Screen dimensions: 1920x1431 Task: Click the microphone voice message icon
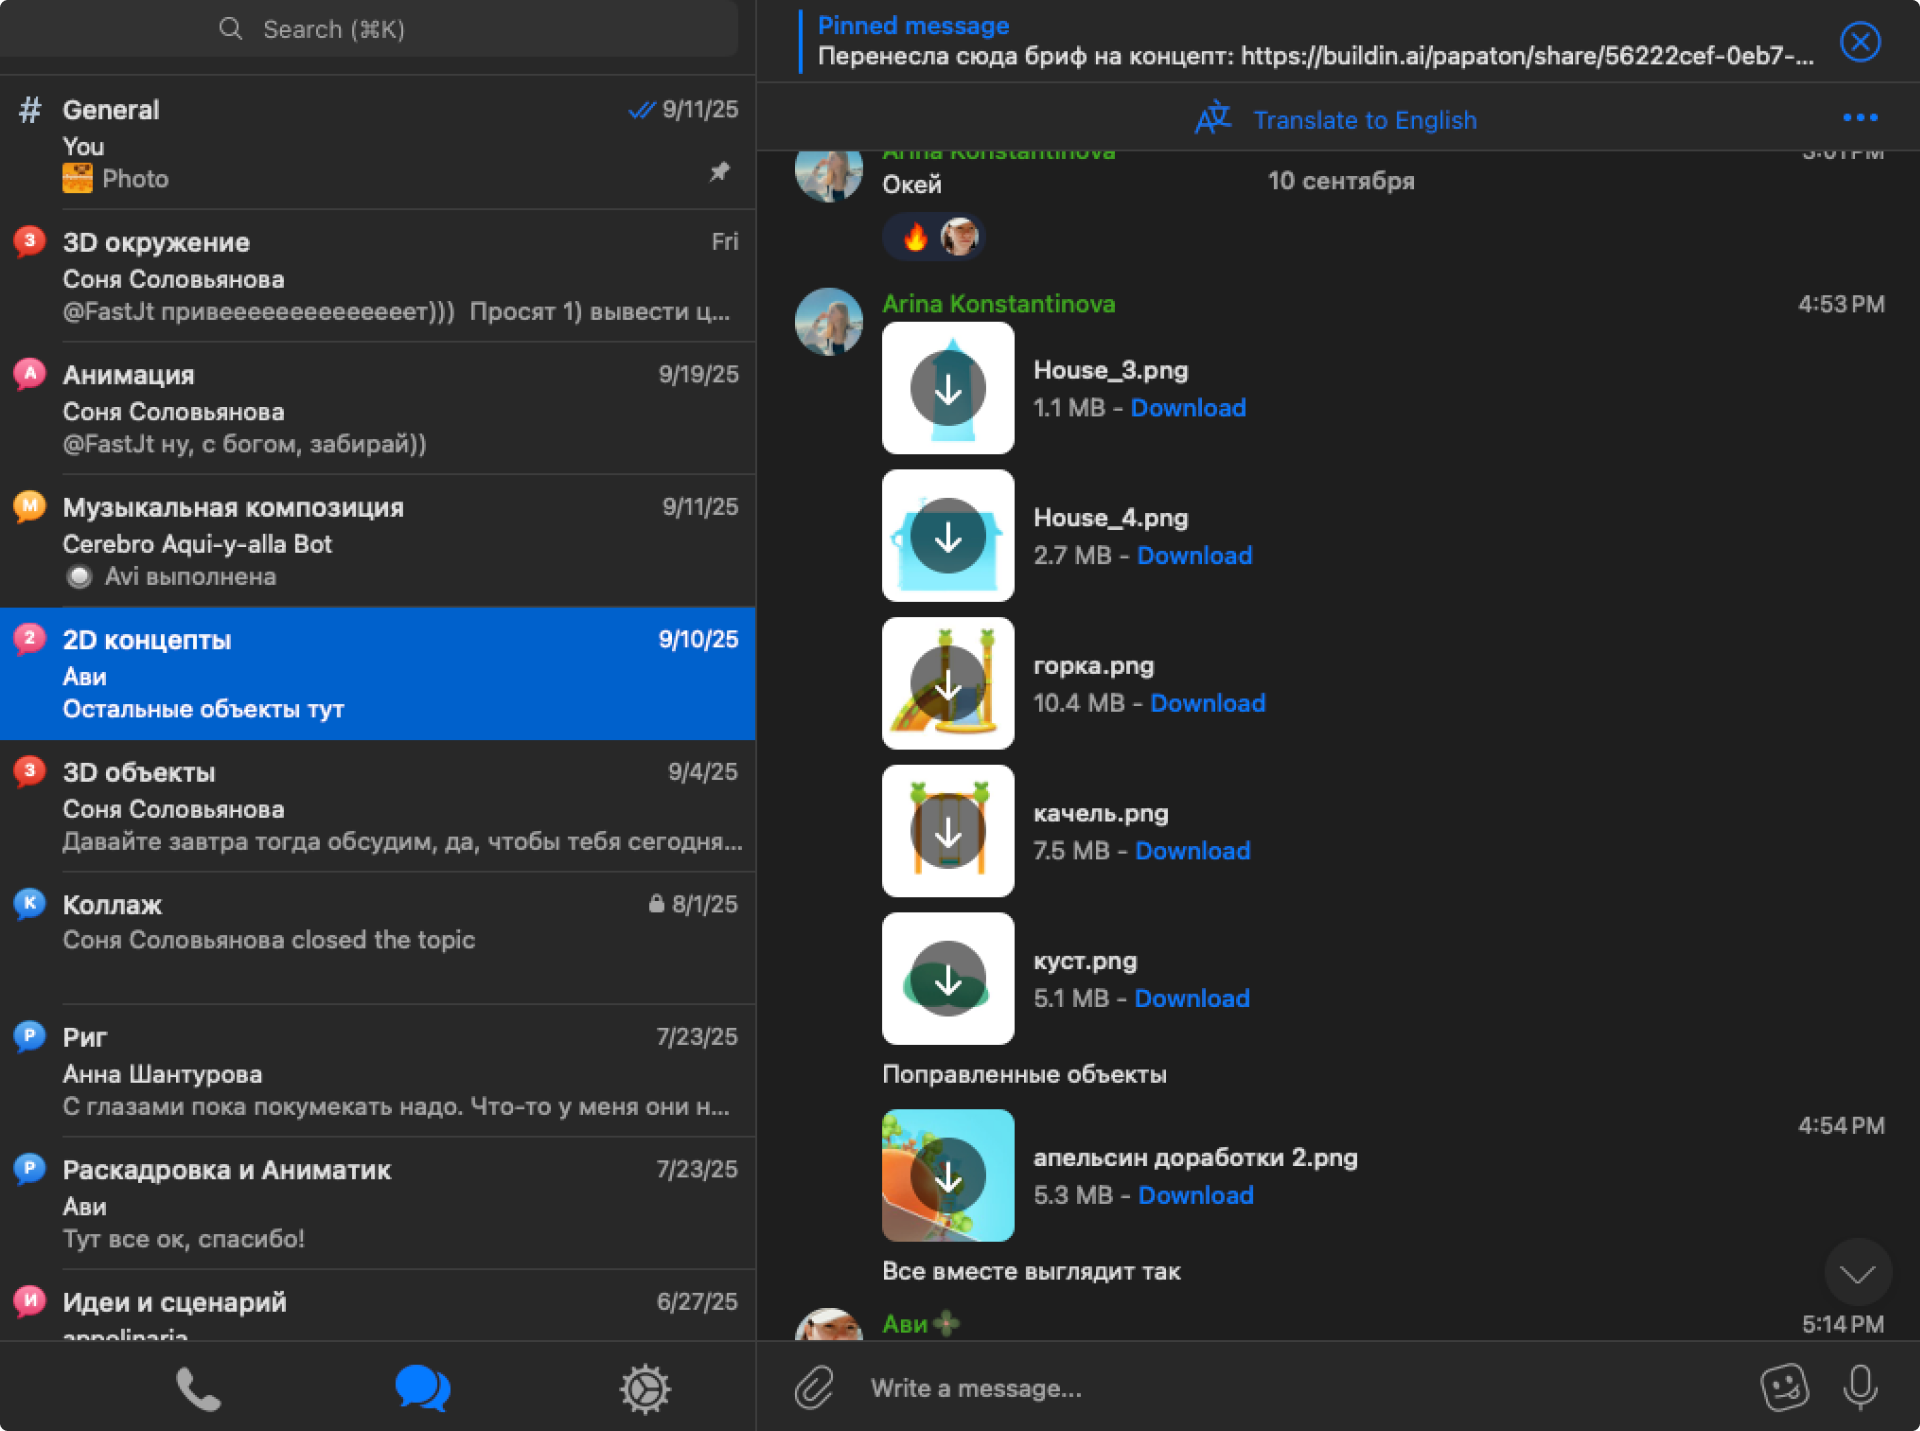pos(1859,1388)
